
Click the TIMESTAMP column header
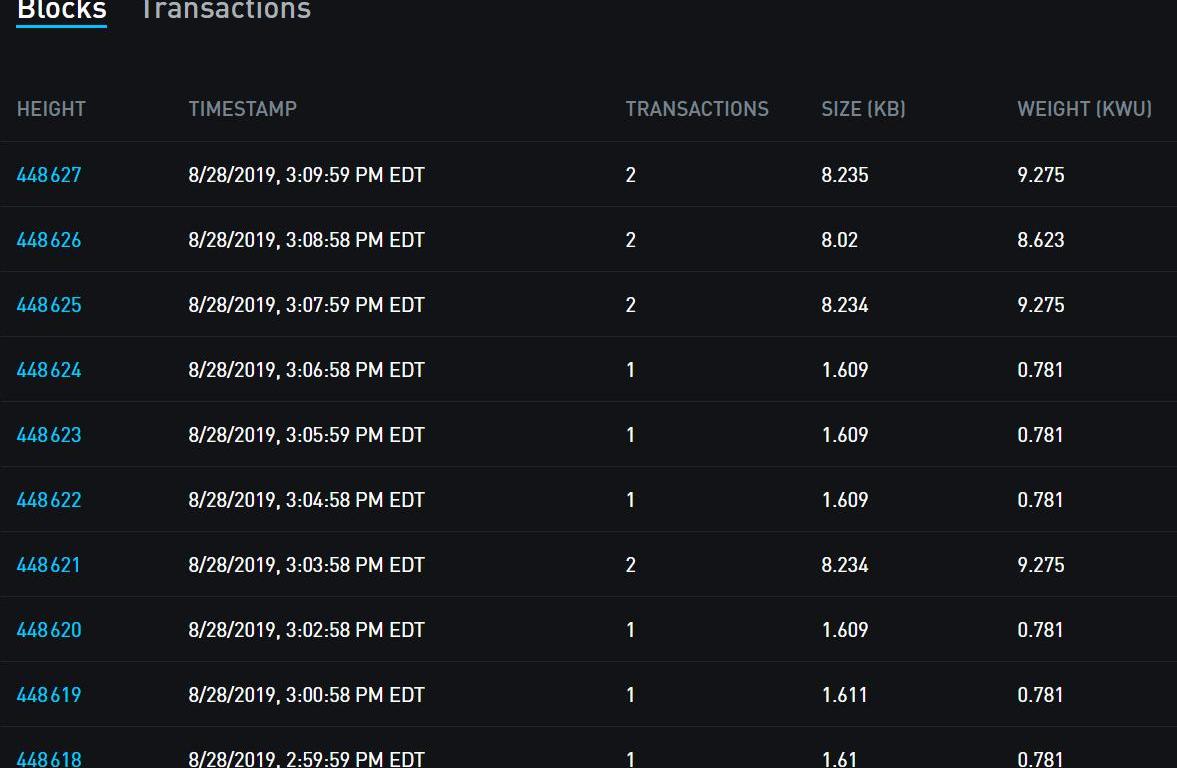[242, 109]
